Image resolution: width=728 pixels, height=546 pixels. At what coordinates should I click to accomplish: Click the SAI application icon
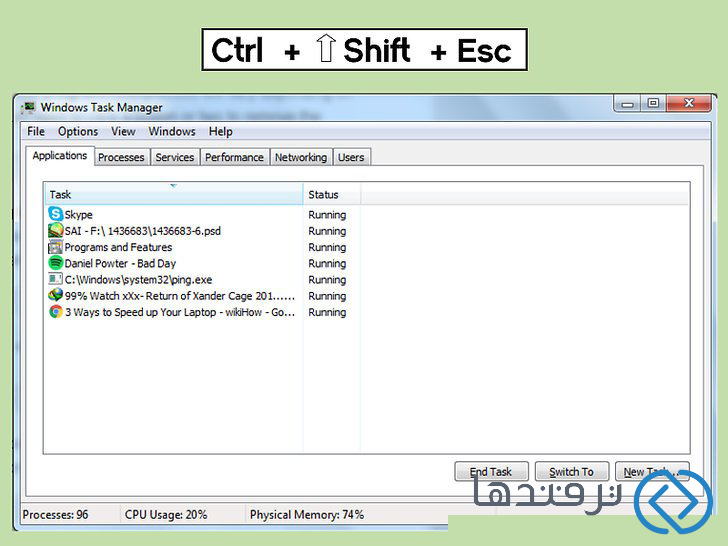coord(56,230)
